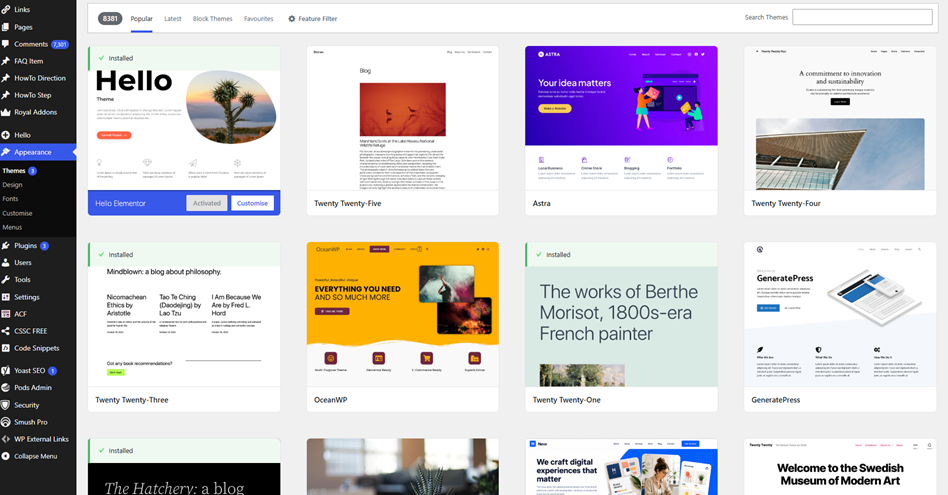Click the Smush Pro icon
The width and height of the screenshot is (948, 495).
(6, 422)
